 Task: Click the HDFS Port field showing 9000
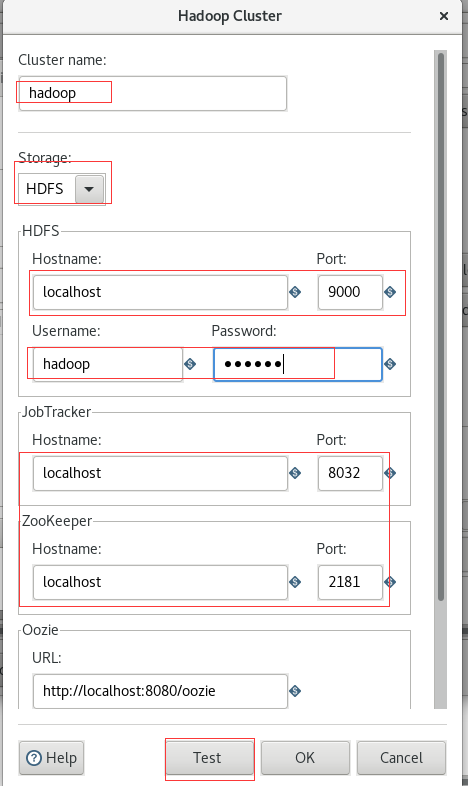(350, 292)
